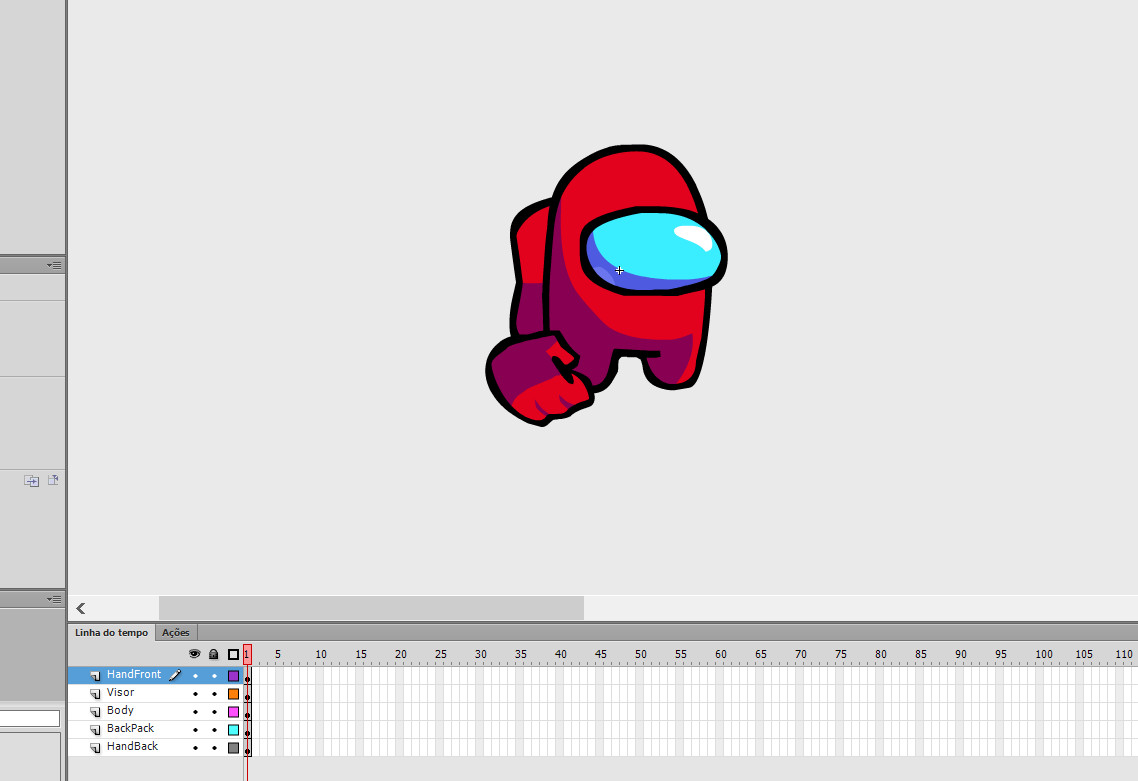Image resolution: width=1138 pixels, height=781 pixels.
Task: Click the outline square icon in timeline header
Action: point(231,653)
